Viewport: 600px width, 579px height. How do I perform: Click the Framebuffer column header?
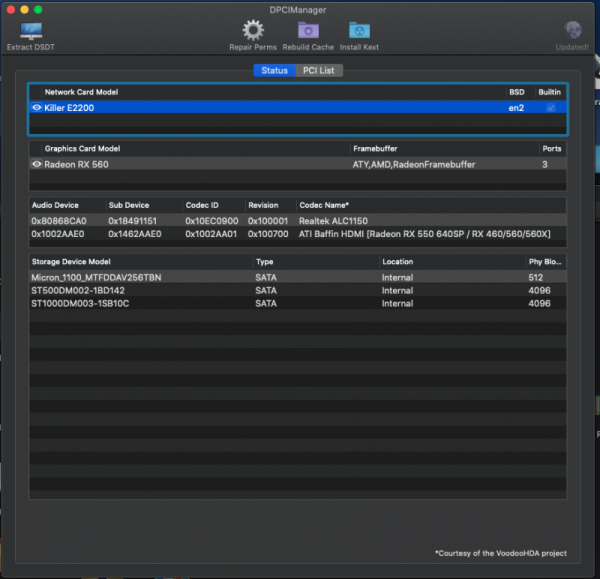click(375, 148)
